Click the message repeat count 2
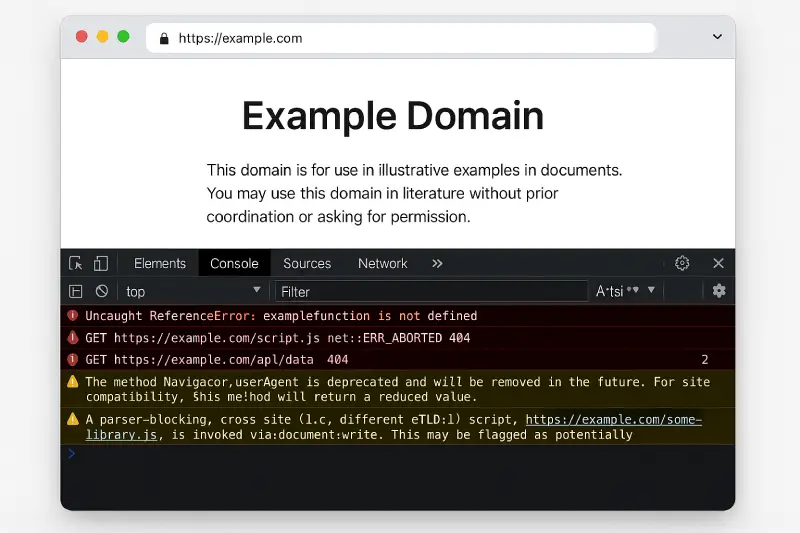Screen dimensions: 800x533 (x=705, y=360)
